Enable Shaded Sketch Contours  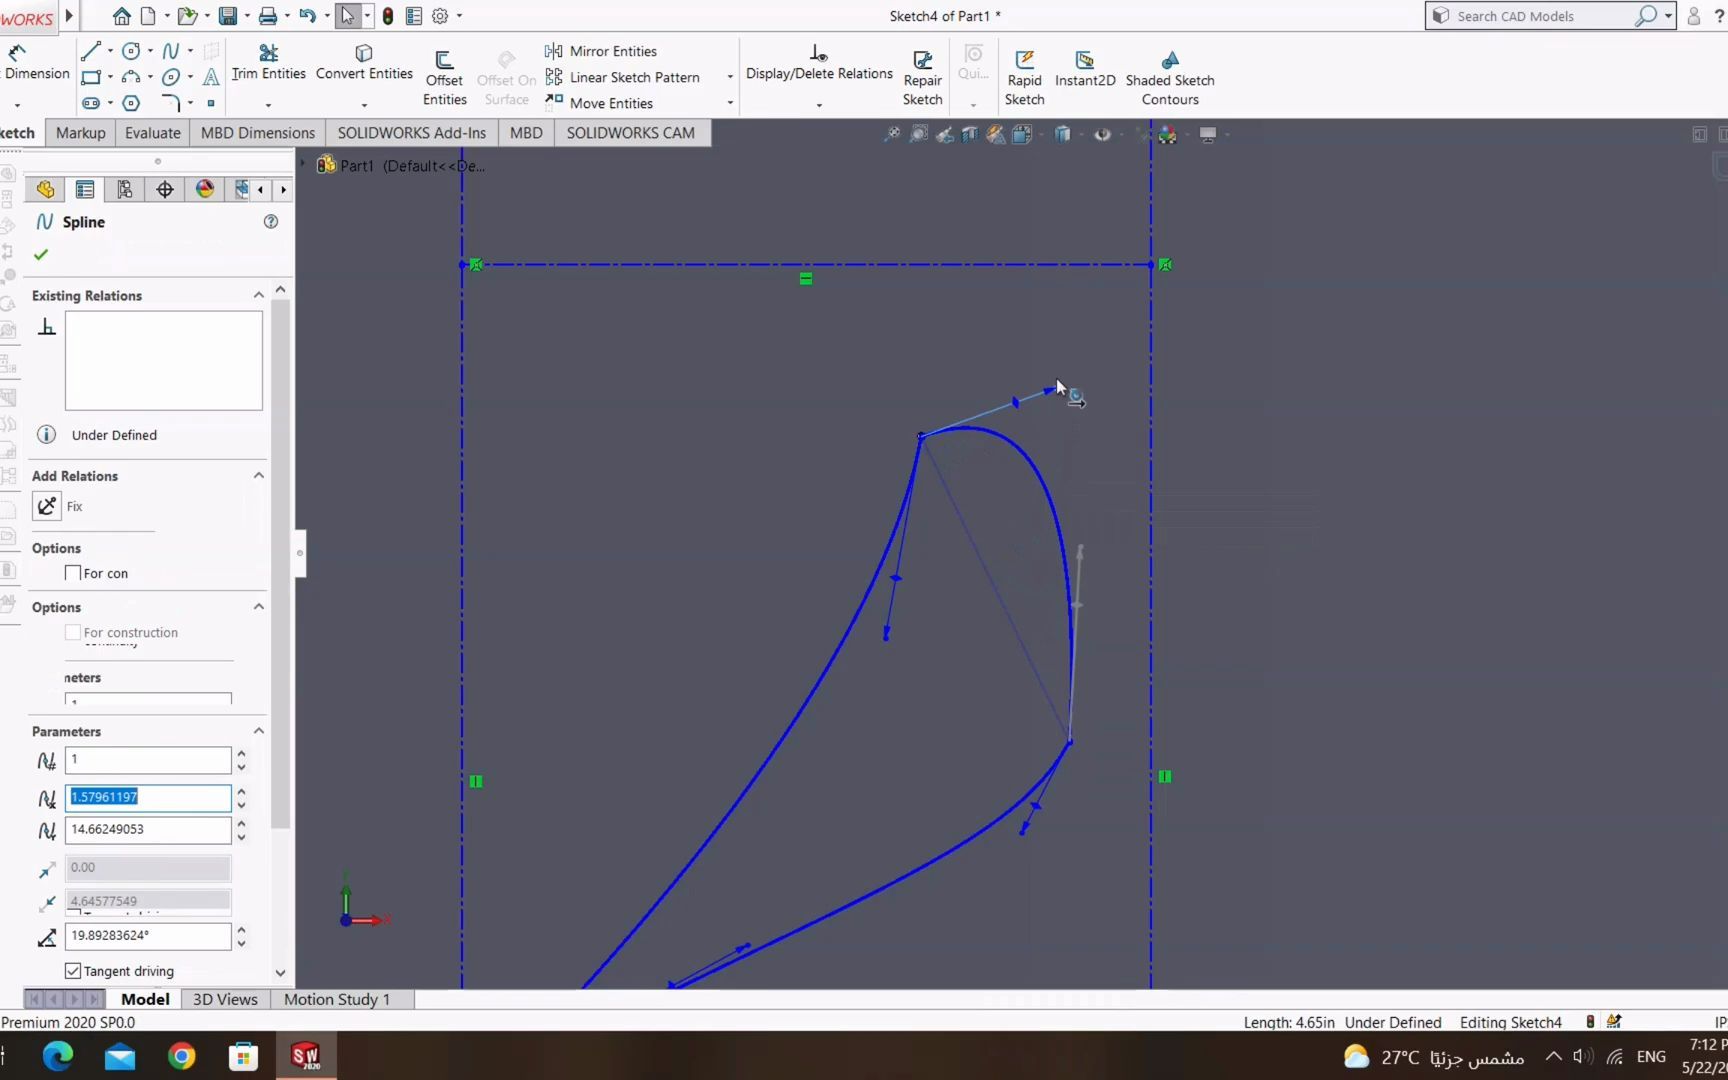click(1168, 75)
